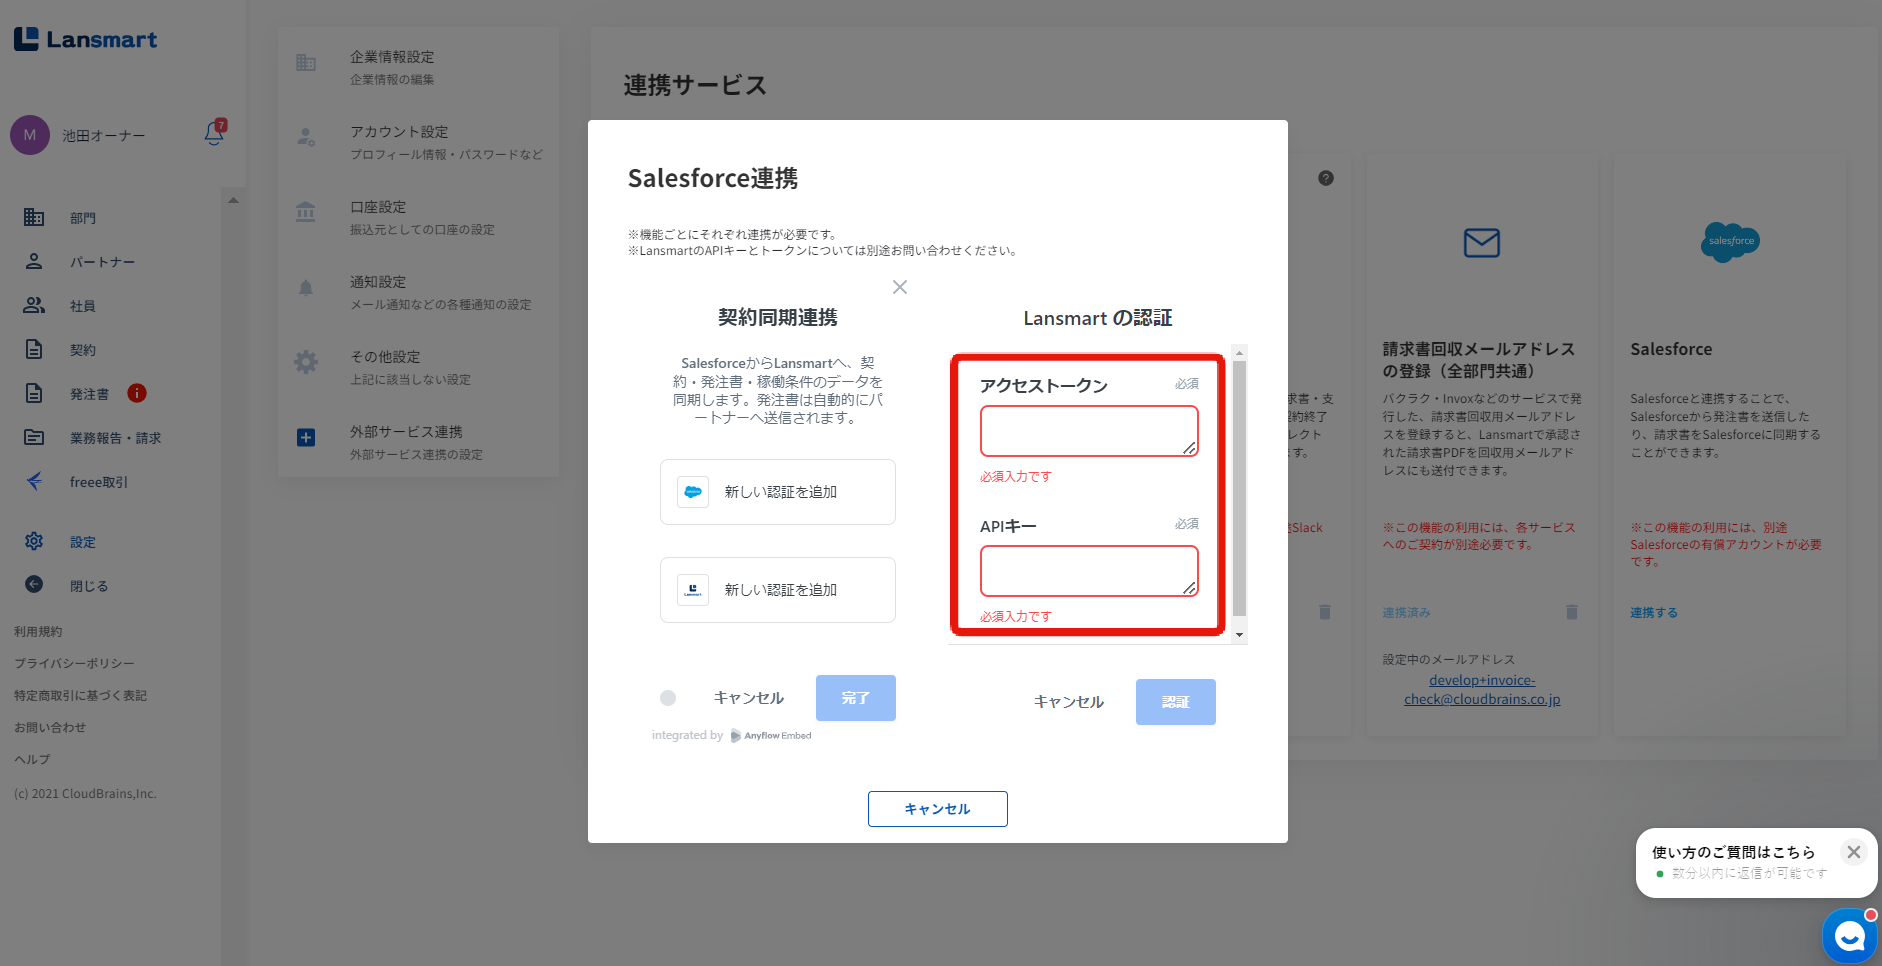Collapse the sidebar with 閉じる
1882x966 pixels.
pyautogui.click(x=89, y=586)
